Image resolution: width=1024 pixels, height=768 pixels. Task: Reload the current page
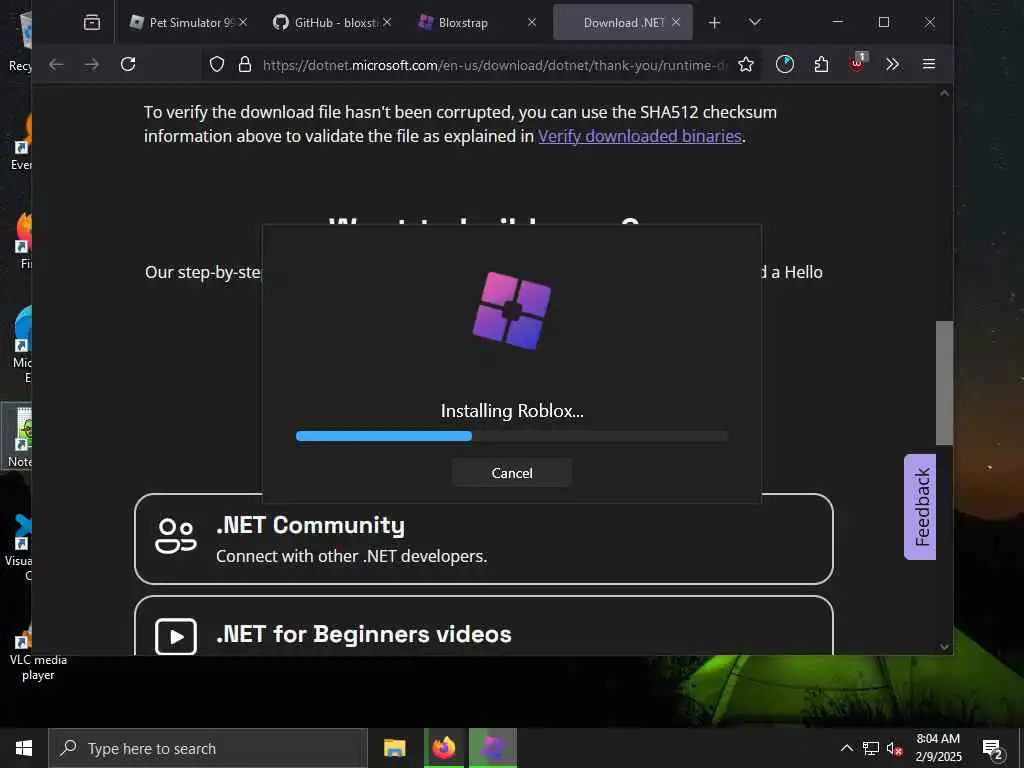(128, 64)
